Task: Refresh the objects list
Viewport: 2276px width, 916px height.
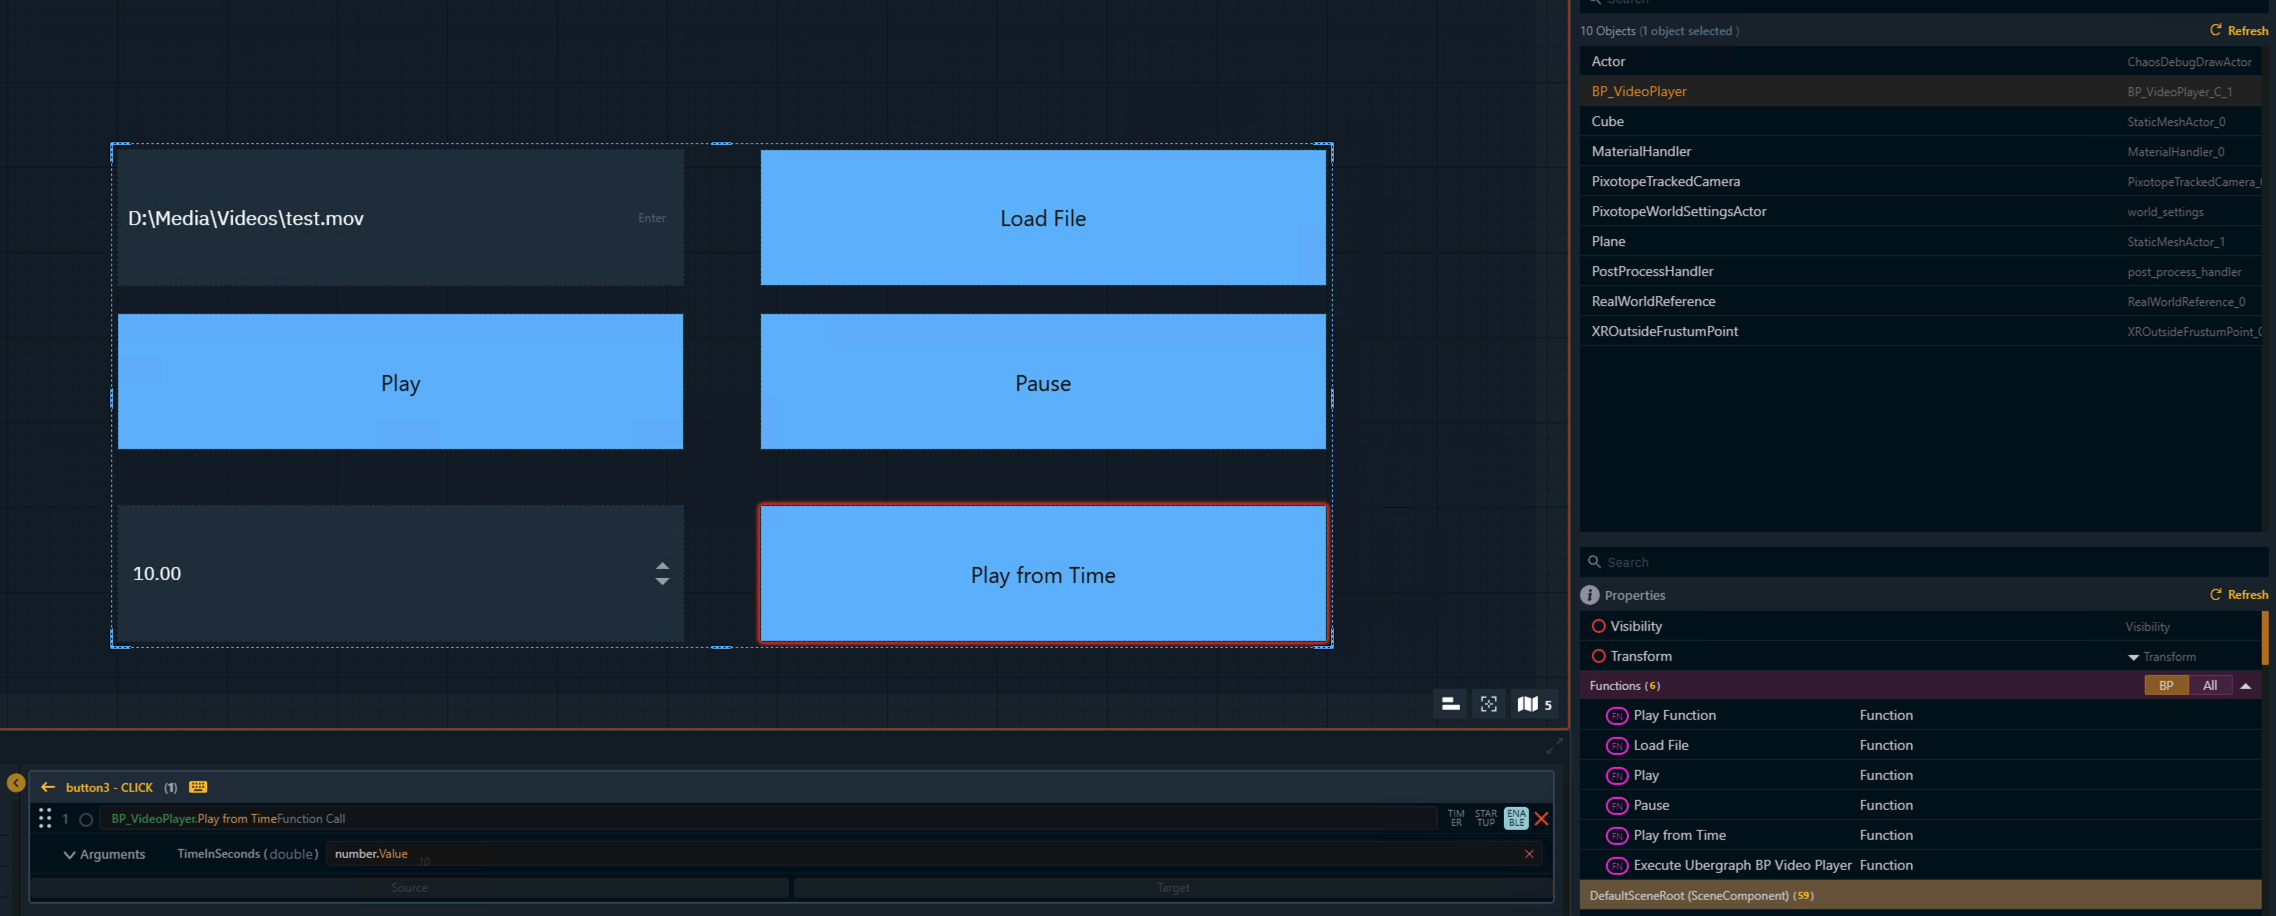Action: (x=2239, y=31)
